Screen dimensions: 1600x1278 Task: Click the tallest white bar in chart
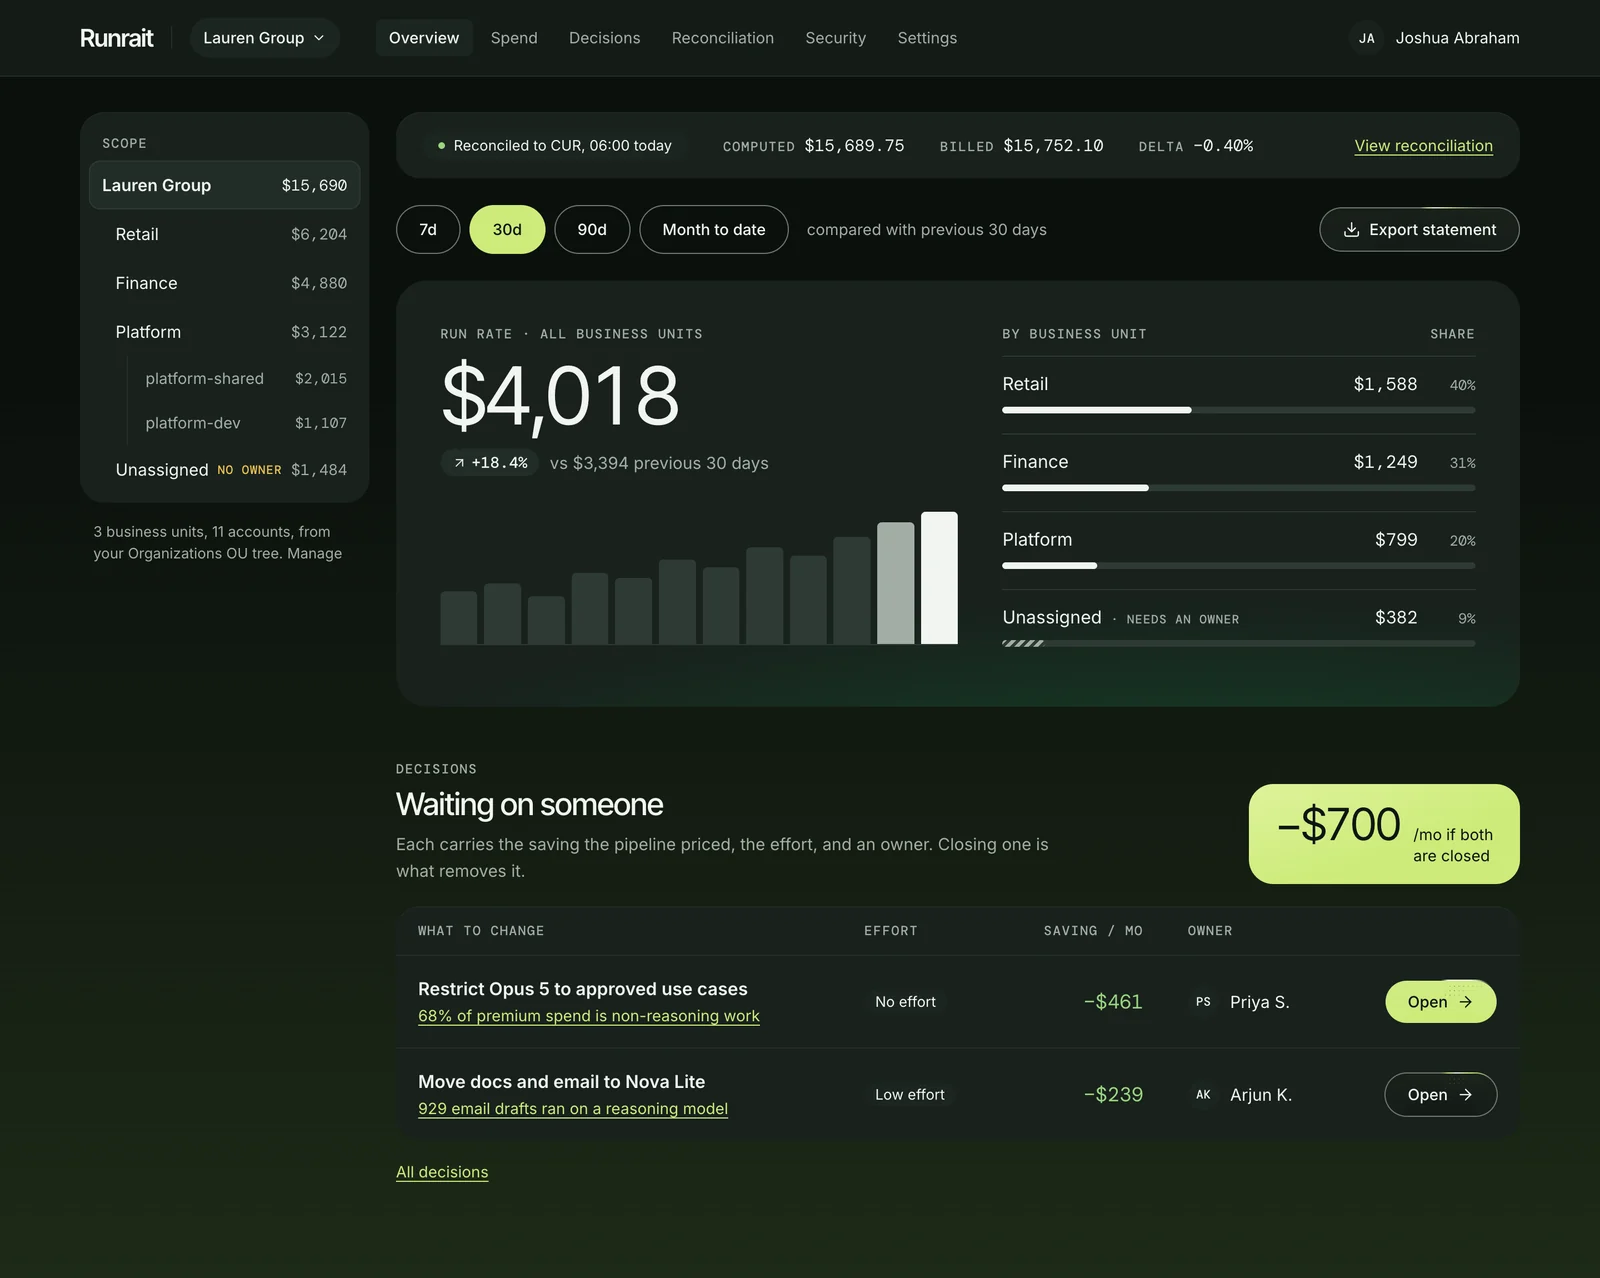click(x=939, y=578)
